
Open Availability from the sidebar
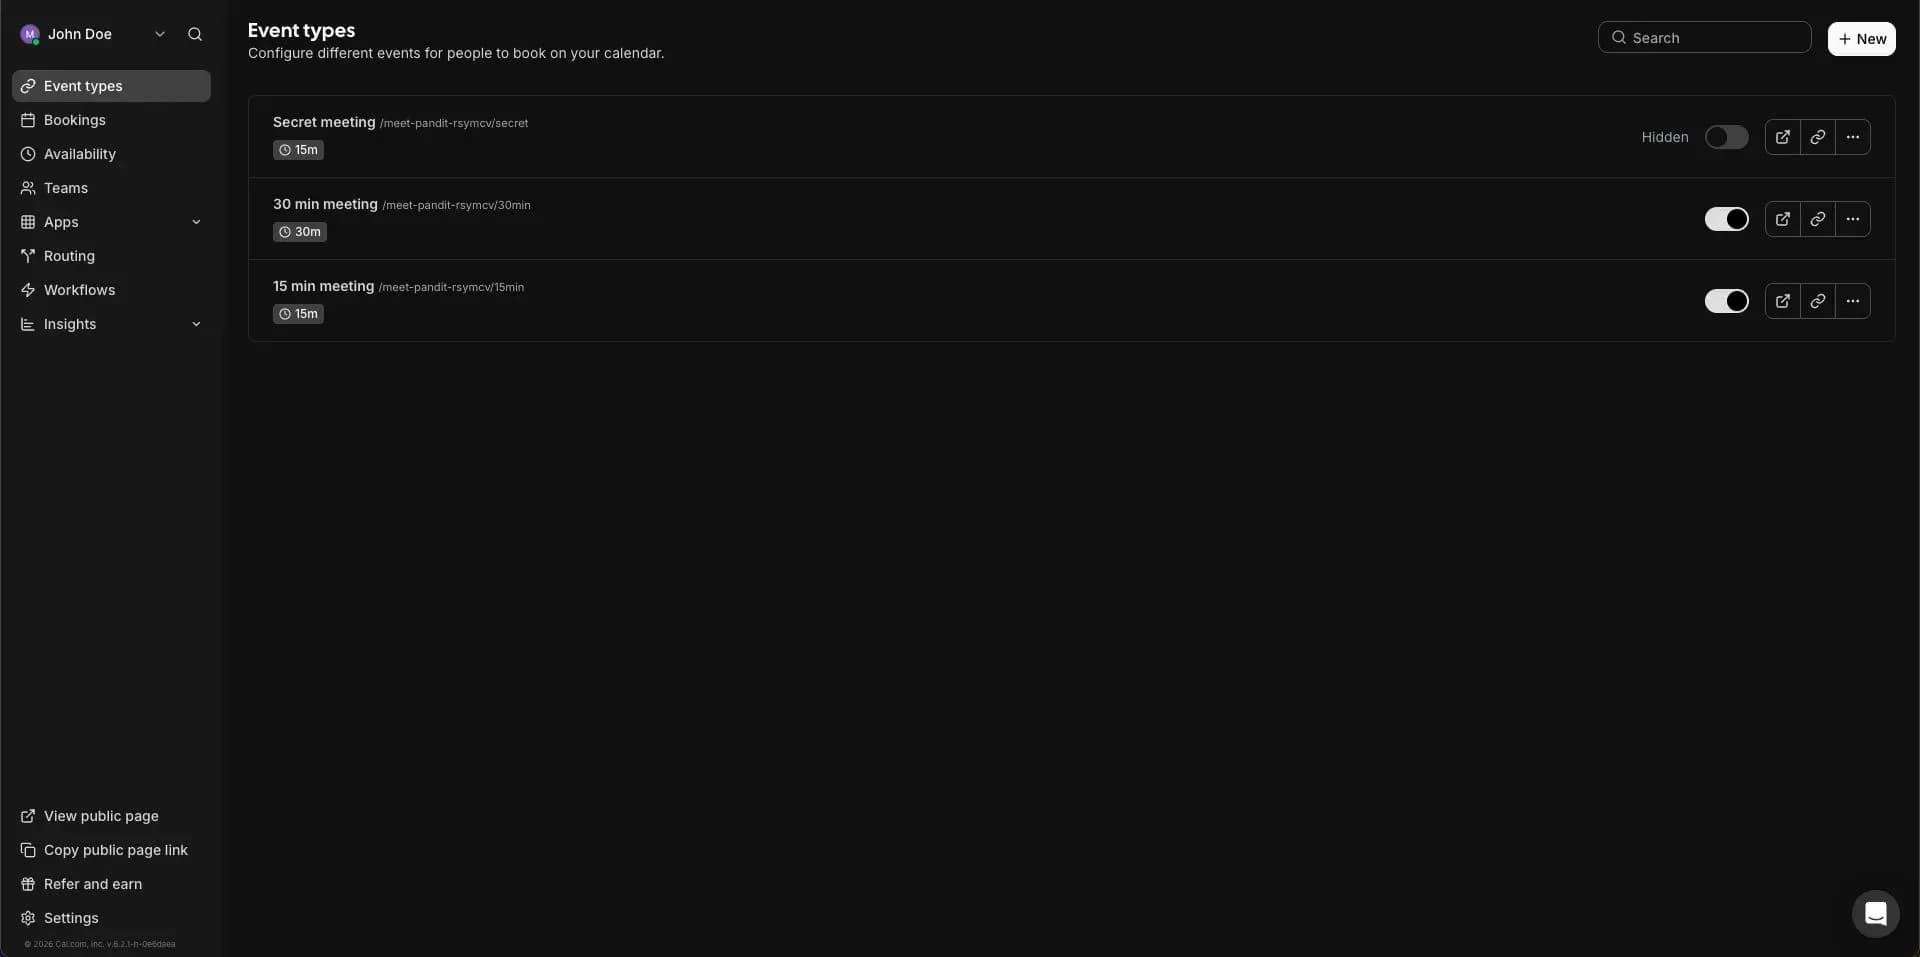(80, 154)
